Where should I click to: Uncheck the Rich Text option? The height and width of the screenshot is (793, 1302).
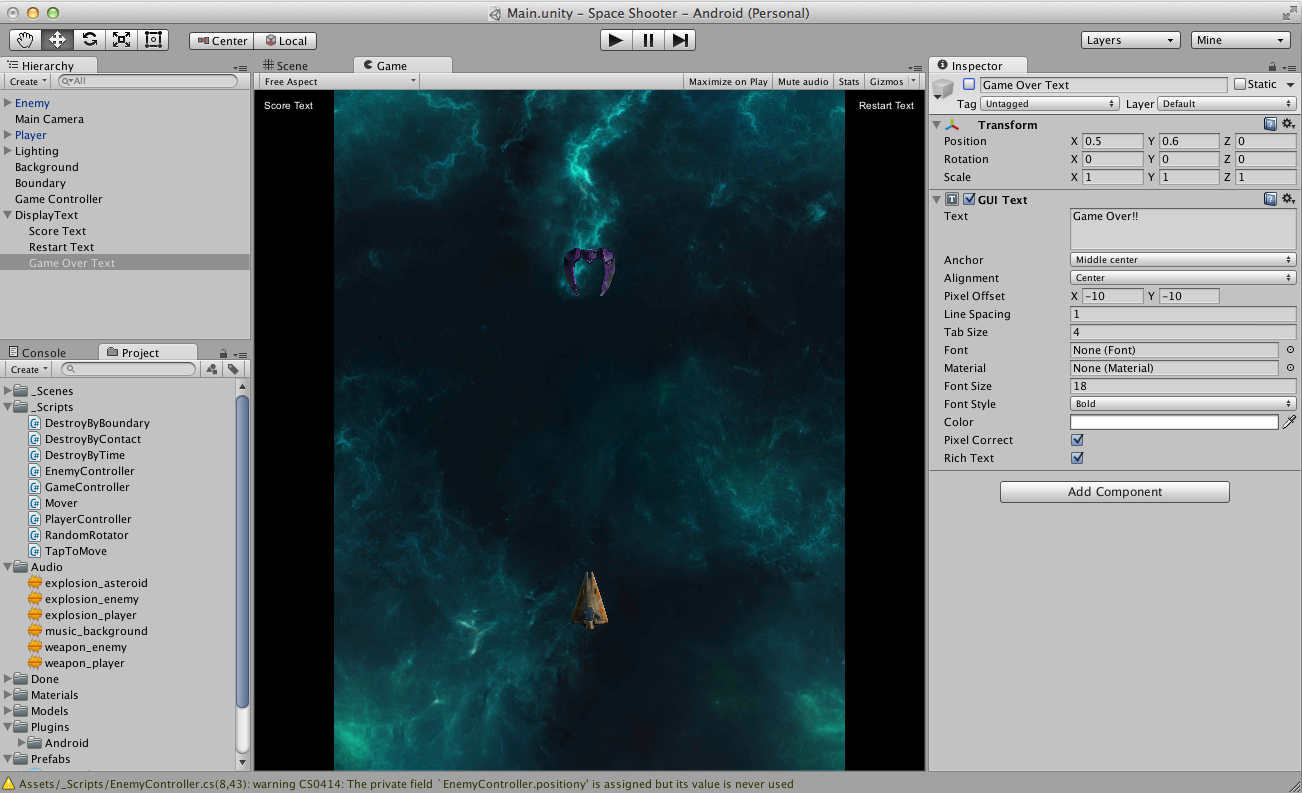tap(1077, 458)
